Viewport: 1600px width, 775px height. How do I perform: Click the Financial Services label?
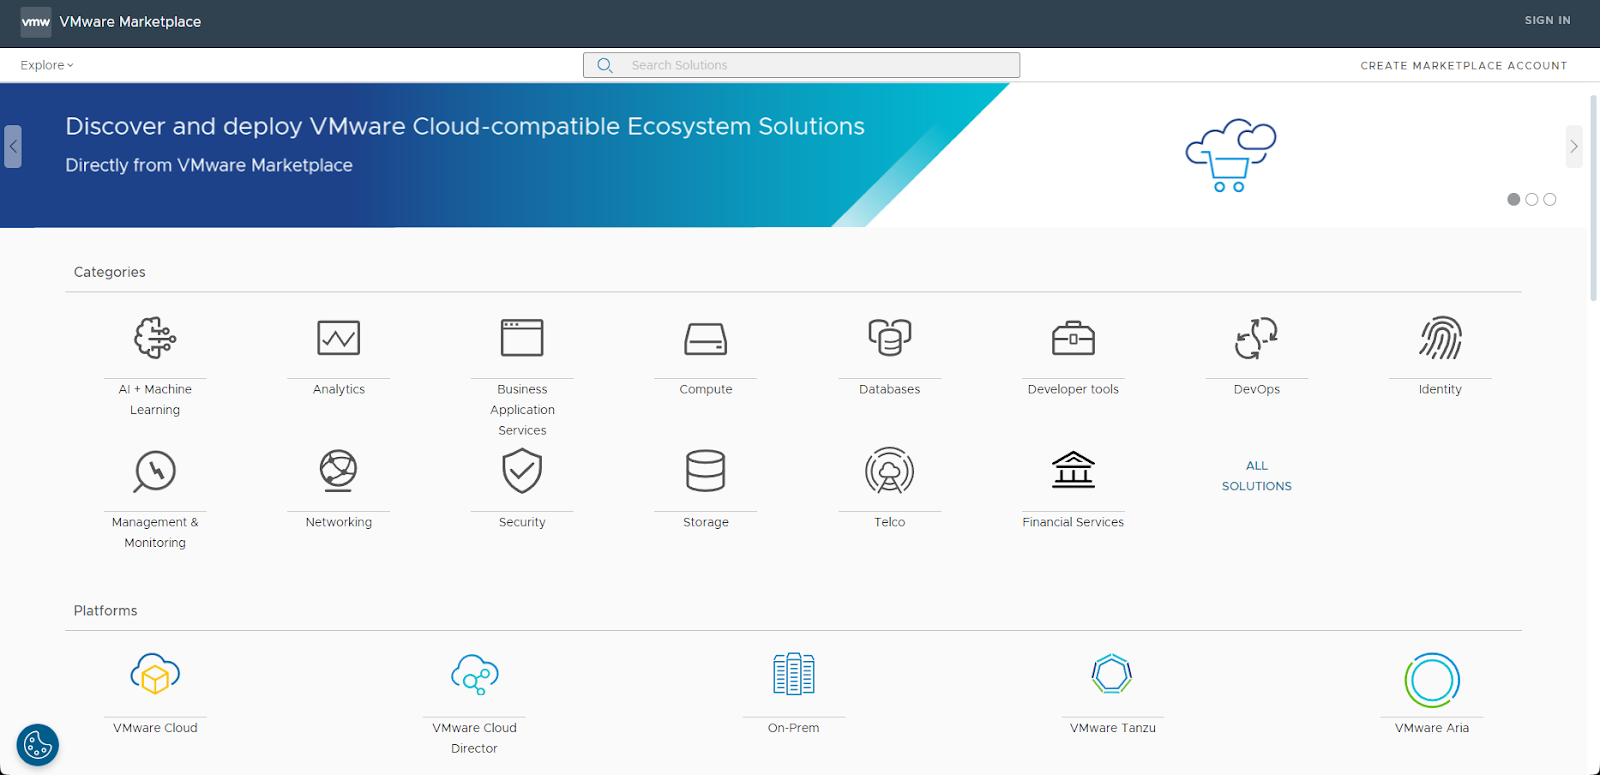coord(1073,522)
